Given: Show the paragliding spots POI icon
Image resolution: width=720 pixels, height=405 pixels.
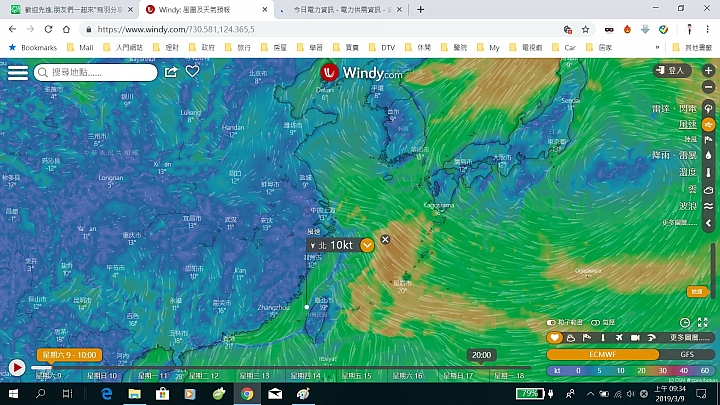Looking at the screenshot, I should click(651, 338).
